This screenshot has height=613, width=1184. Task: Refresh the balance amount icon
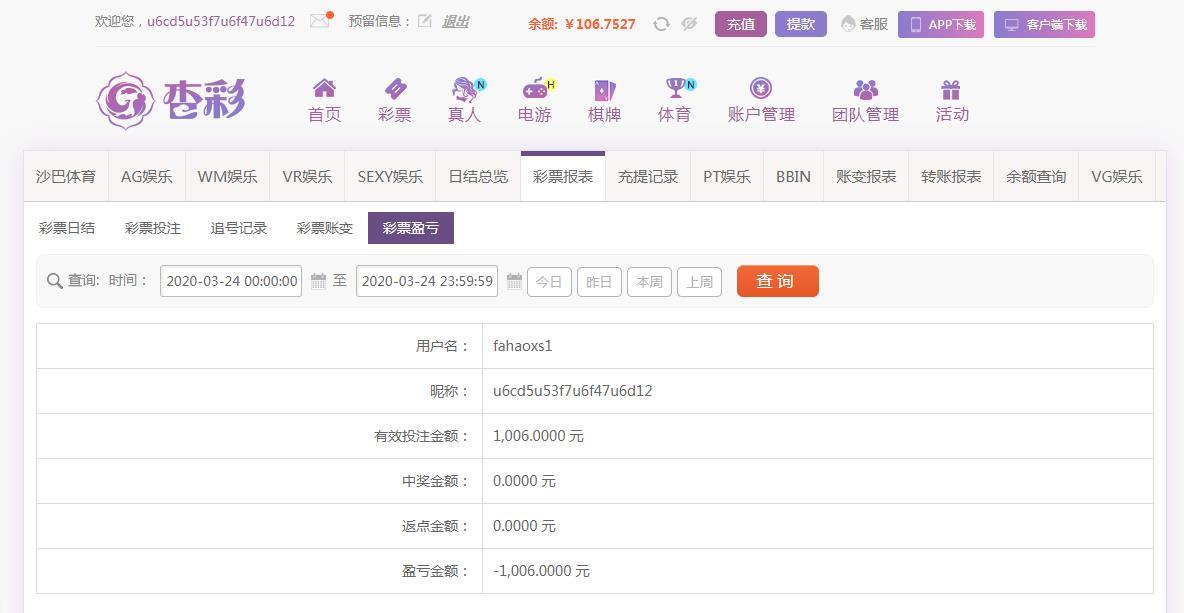[x=661, y=24]
